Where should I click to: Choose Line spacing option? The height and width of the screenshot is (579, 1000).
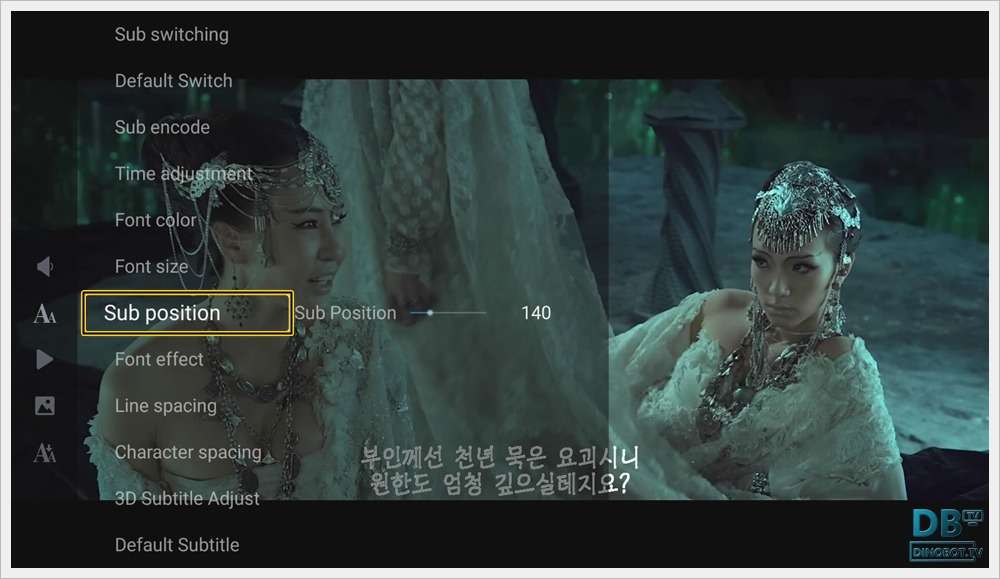166,406
